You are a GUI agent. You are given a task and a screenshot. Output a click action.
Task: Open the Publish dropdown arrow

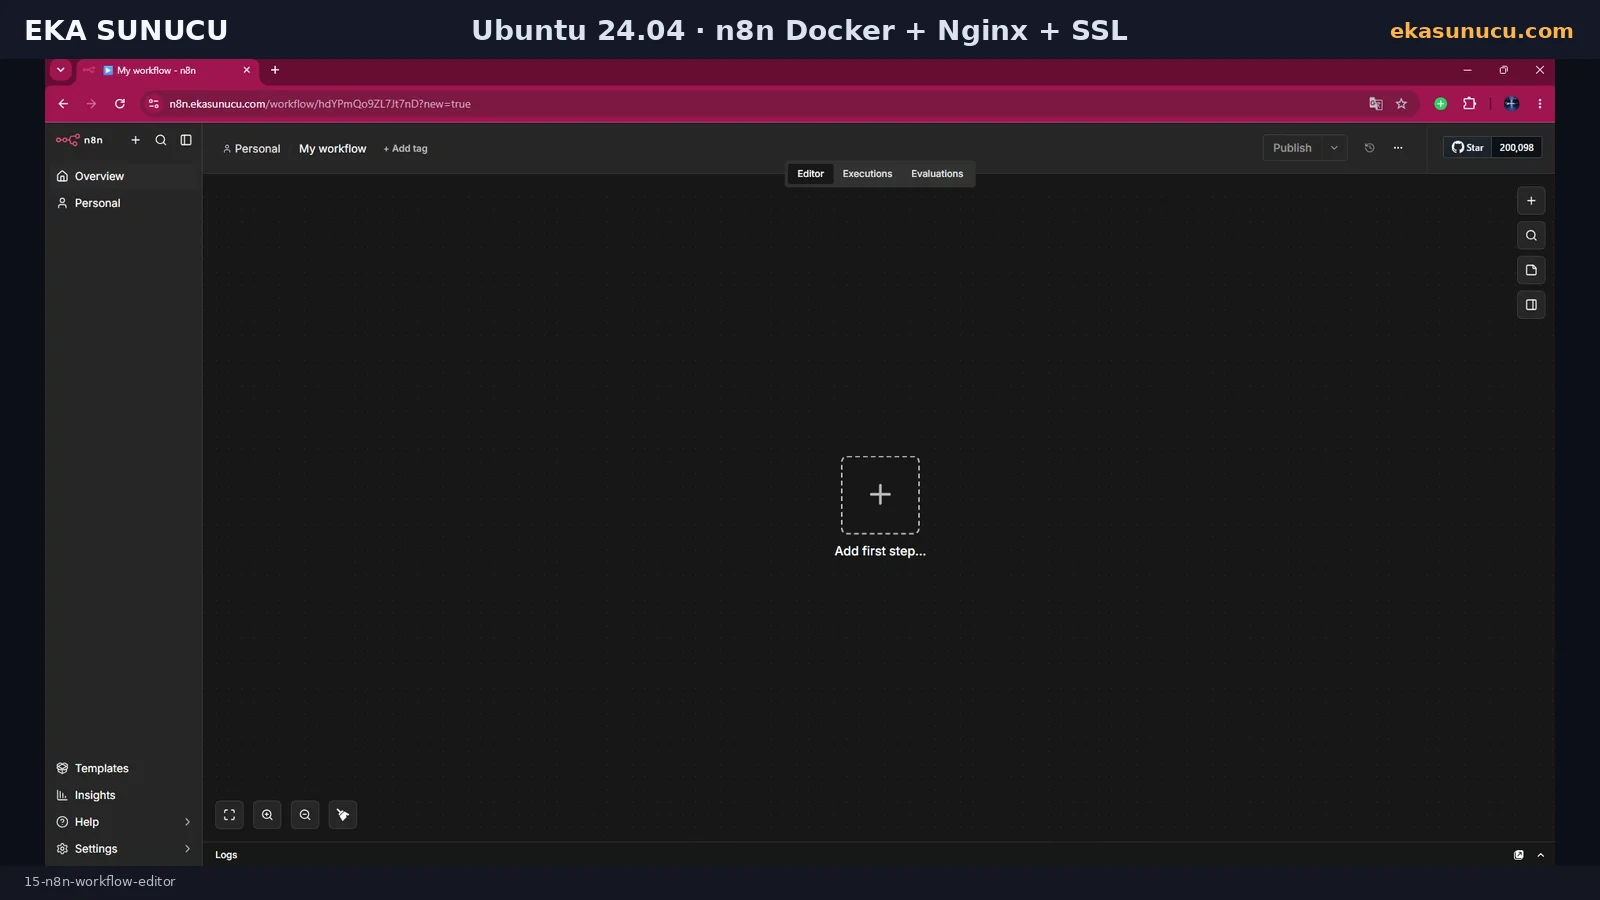(1334, 148)
